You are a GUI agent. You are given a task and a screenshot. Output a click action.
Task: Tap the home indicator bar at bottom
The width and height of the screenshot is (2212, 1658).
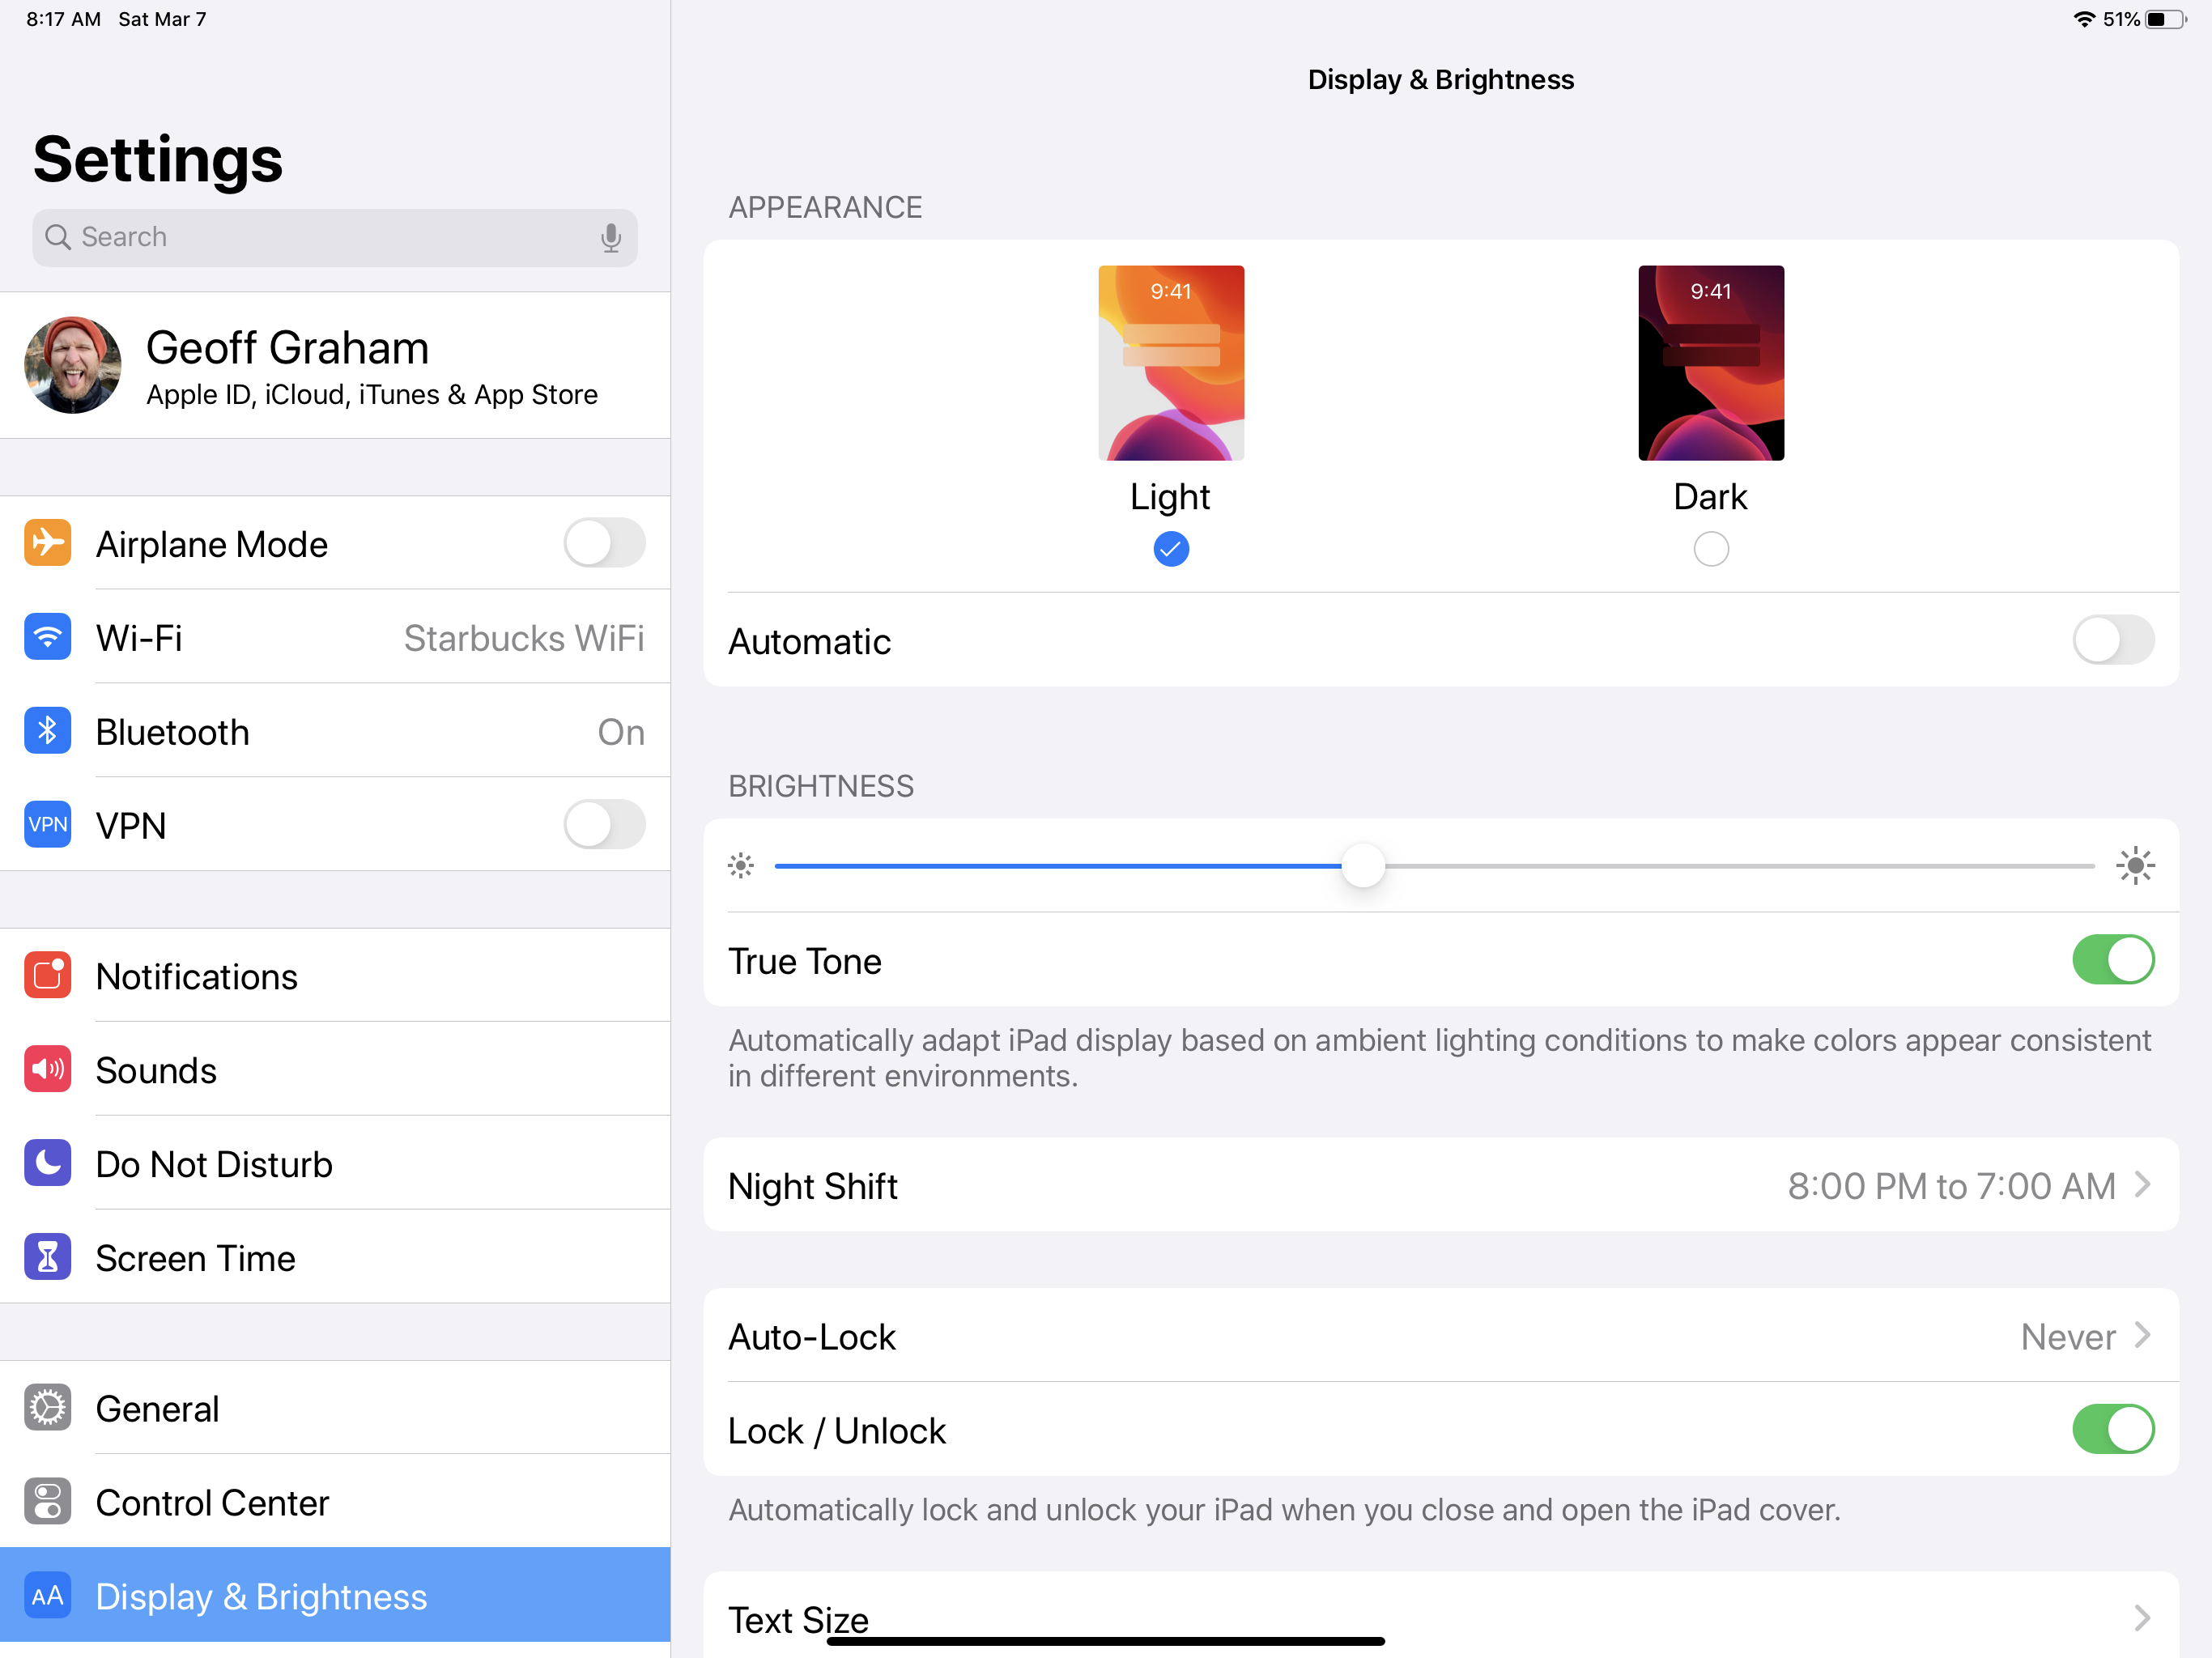(x=1106, y=1641)
